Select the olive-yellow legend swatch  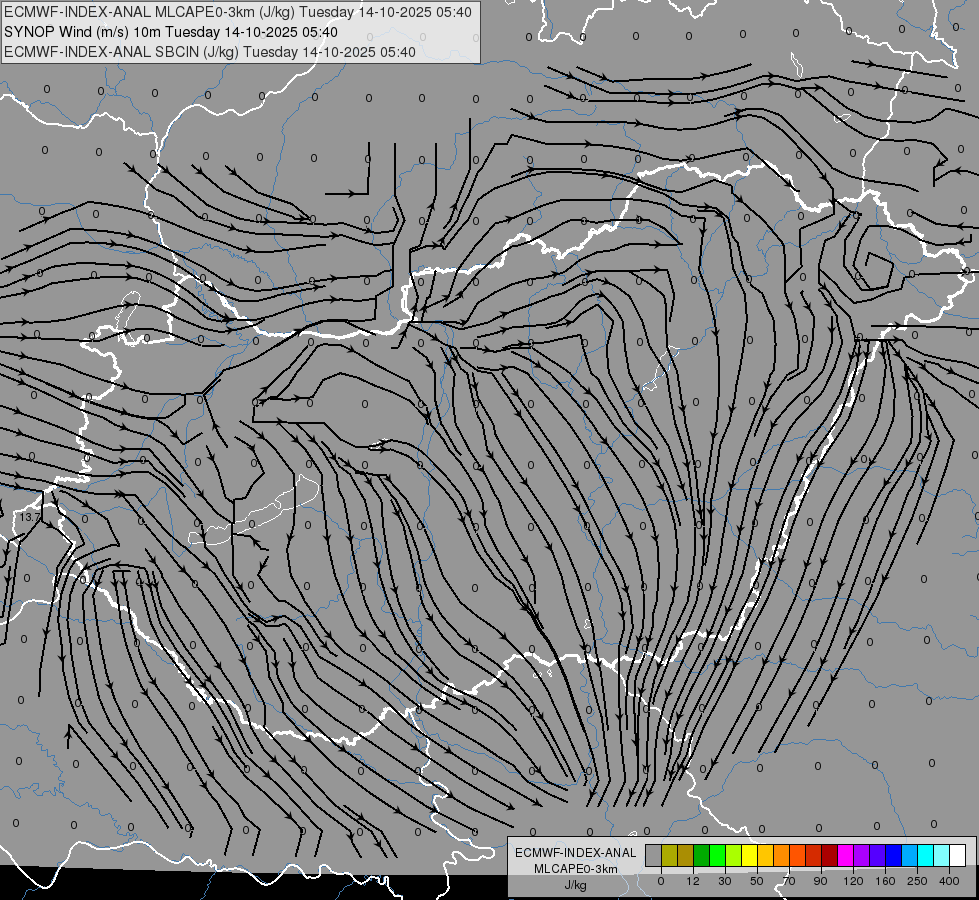tap(669, 855)
